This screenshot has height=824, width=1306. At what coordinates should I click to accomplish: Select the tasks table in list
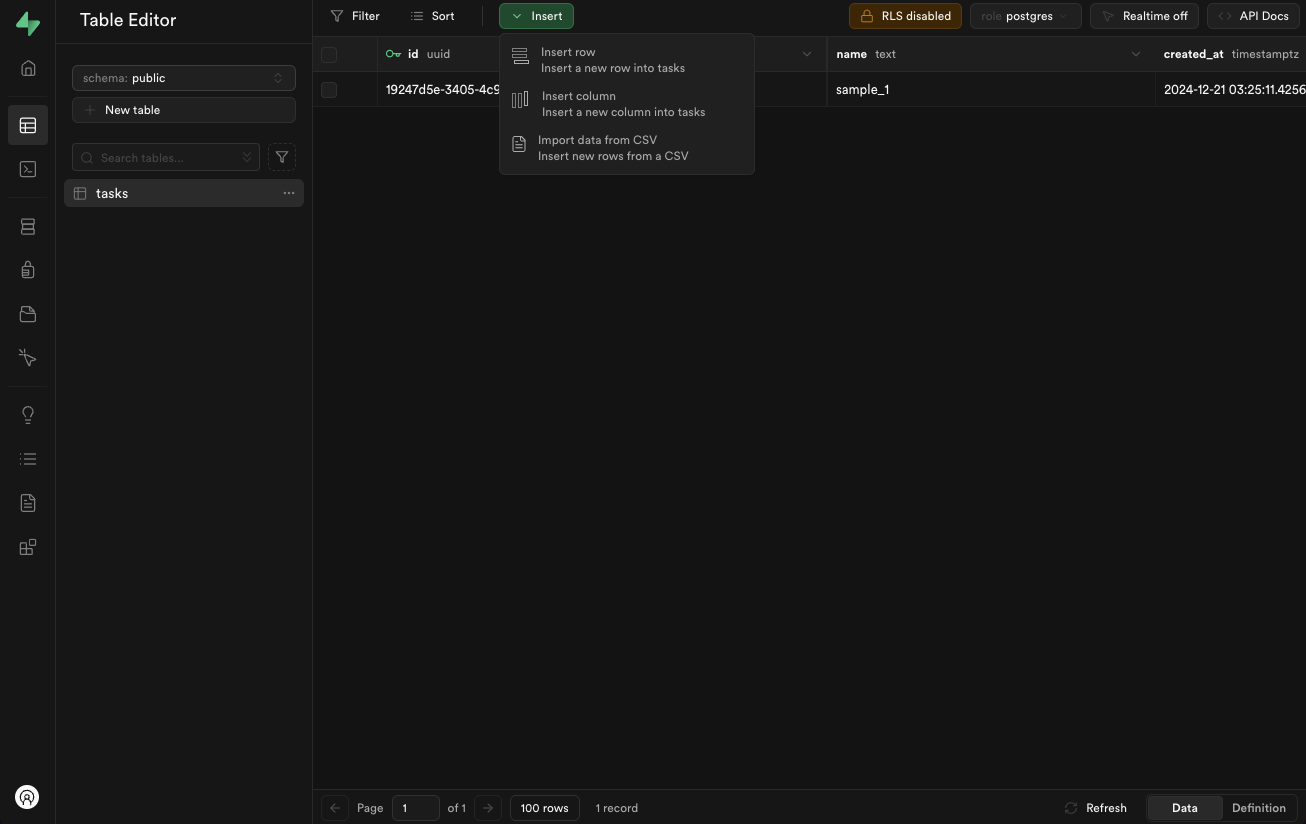(184, 193)
